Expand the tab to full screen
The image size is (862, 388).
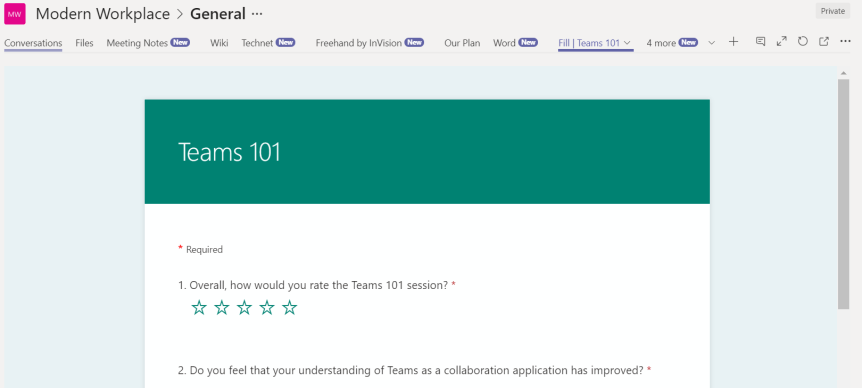pos(781,41)
